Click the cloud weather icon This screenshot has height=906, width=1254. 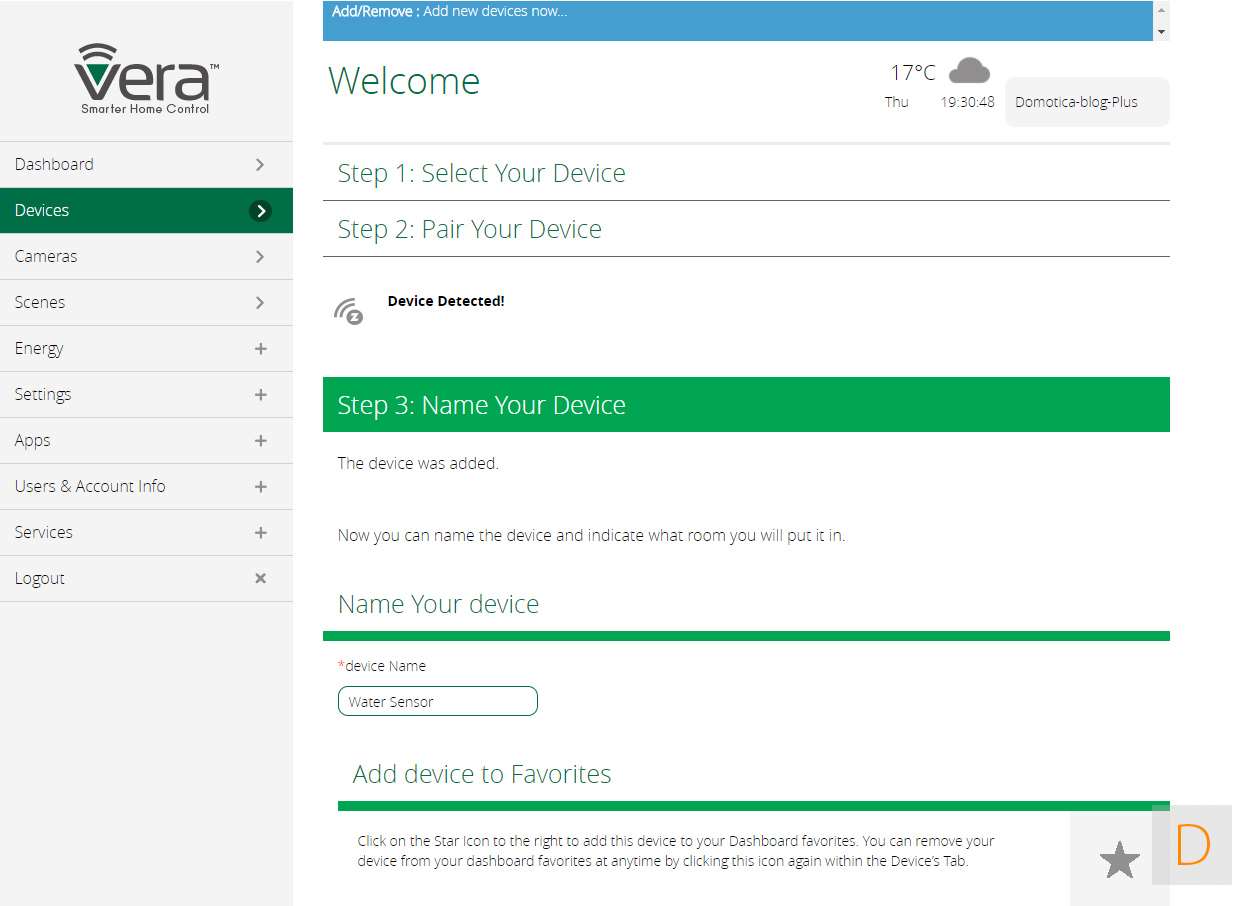point(968,71)
